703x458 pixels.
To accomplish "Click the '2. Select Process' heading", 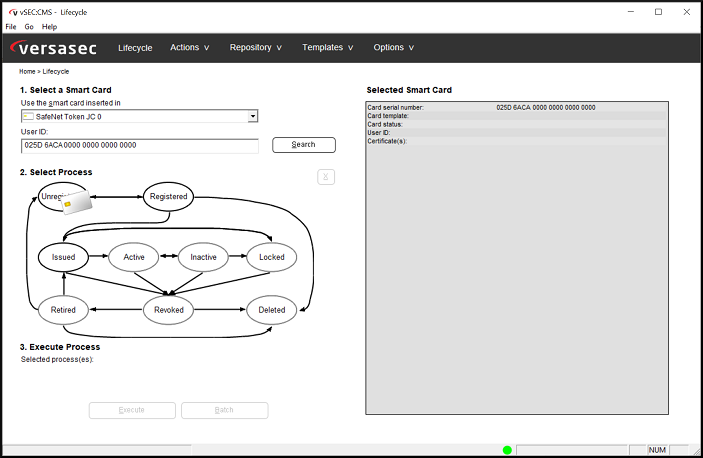I will point(56,172).
